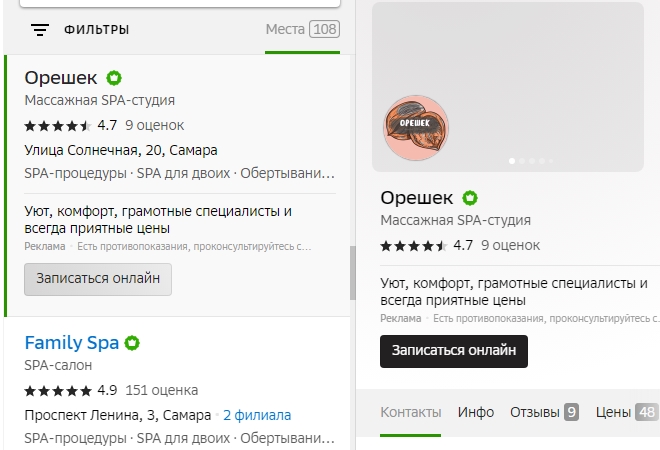Open the Family Spa listing title
This screenshot has height=450, width=660.
(x=71, y=343)
